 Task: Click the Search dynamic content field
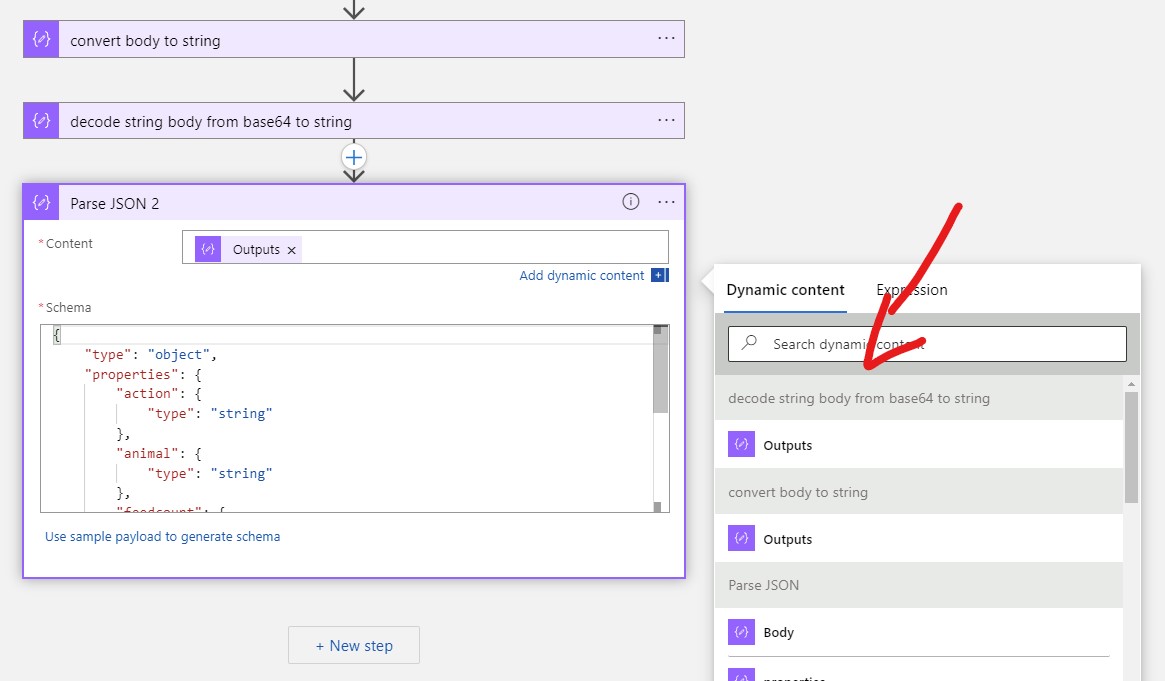pyautogui.click(x=940, y=344)
